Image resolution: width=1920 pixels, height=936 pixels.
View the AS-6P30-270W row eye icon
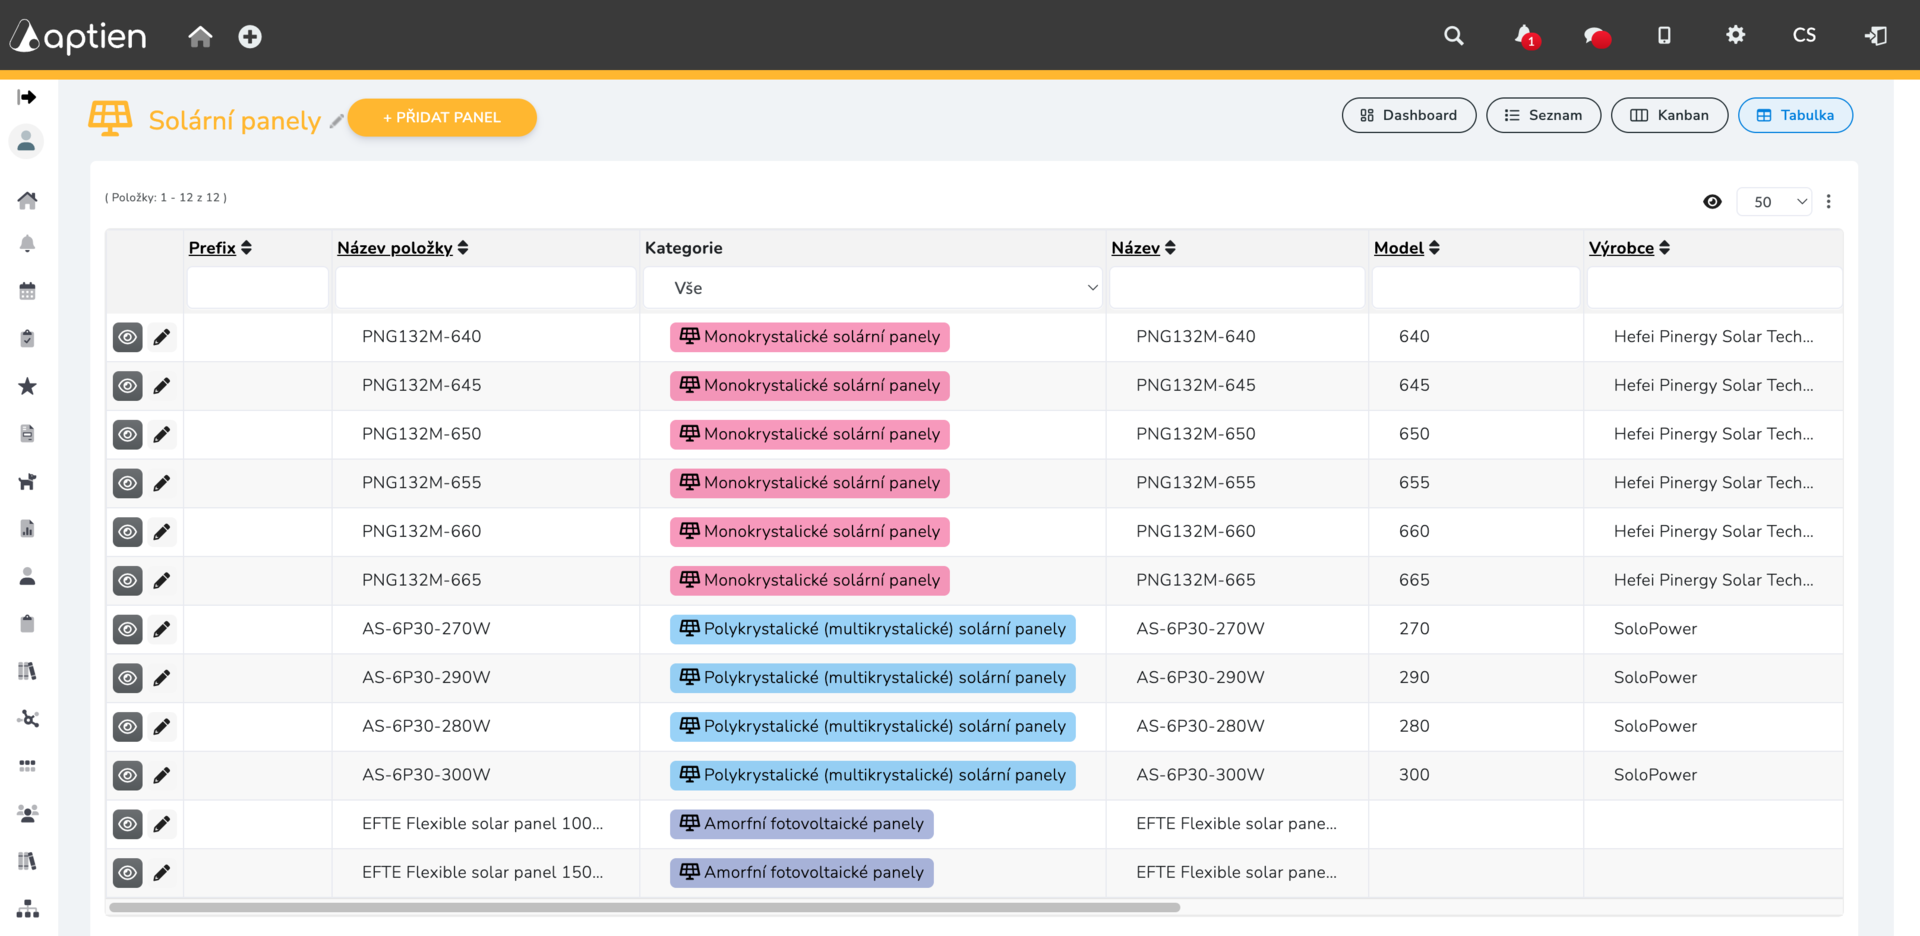tap(128, 630)
